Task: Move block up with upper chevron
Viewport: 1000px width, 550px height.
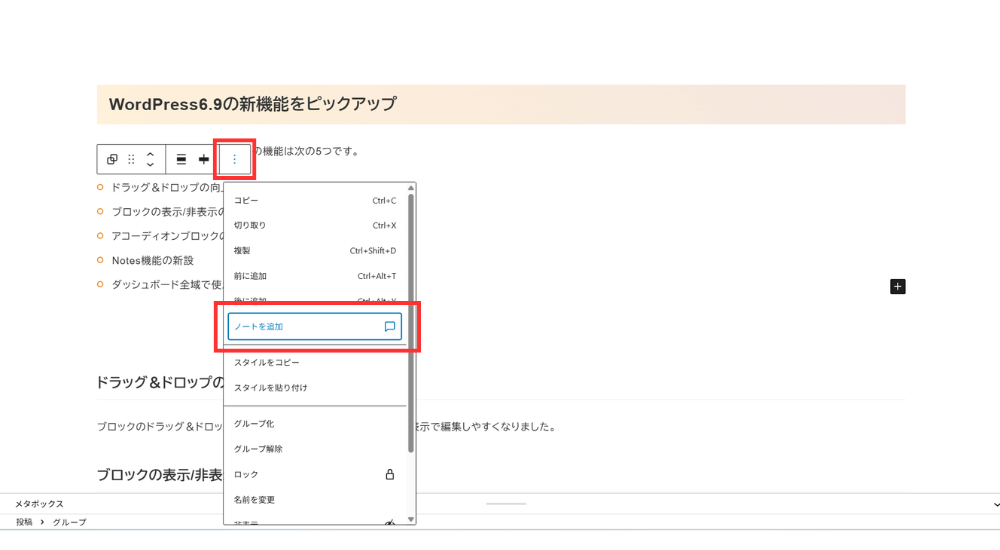Action: (x=150, y=153)
